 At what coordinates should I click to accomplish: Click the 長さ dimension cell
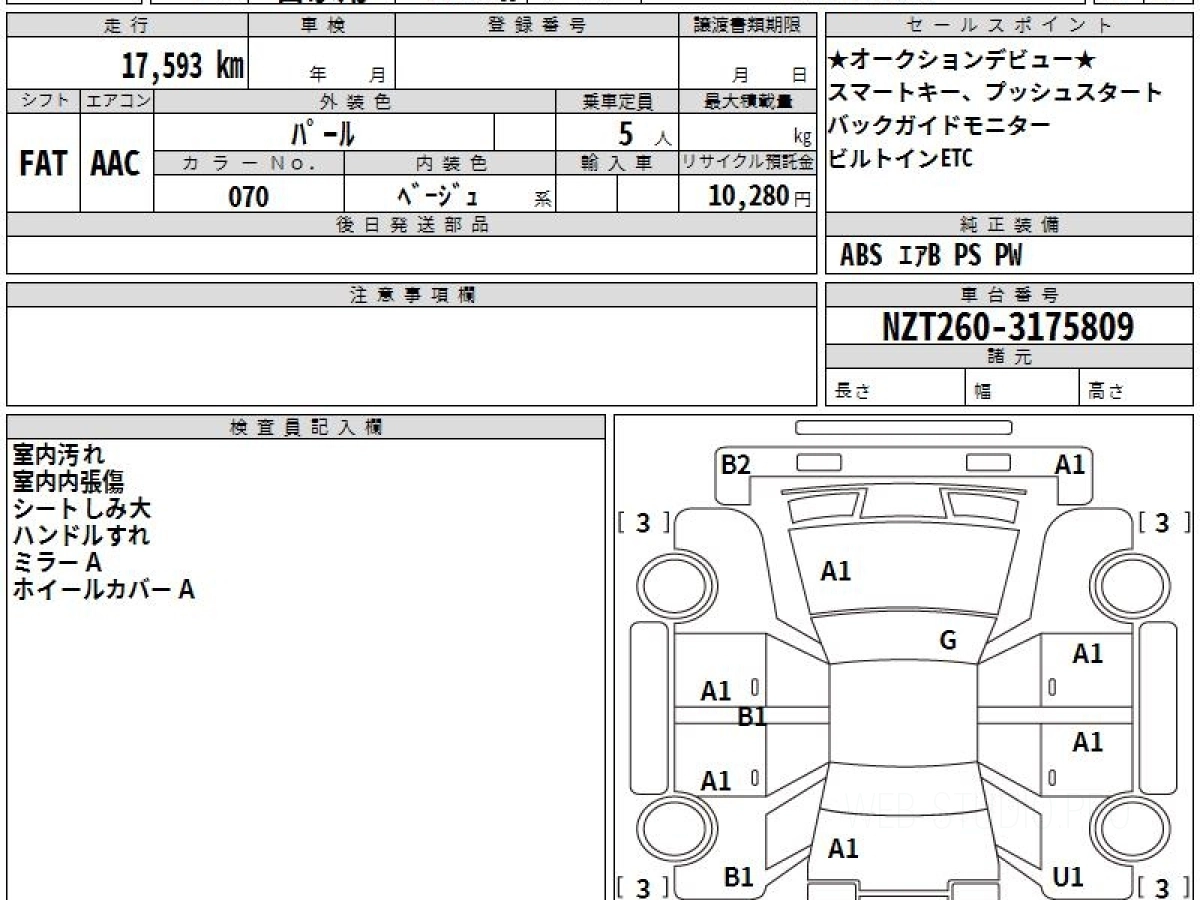coord(895,388)
